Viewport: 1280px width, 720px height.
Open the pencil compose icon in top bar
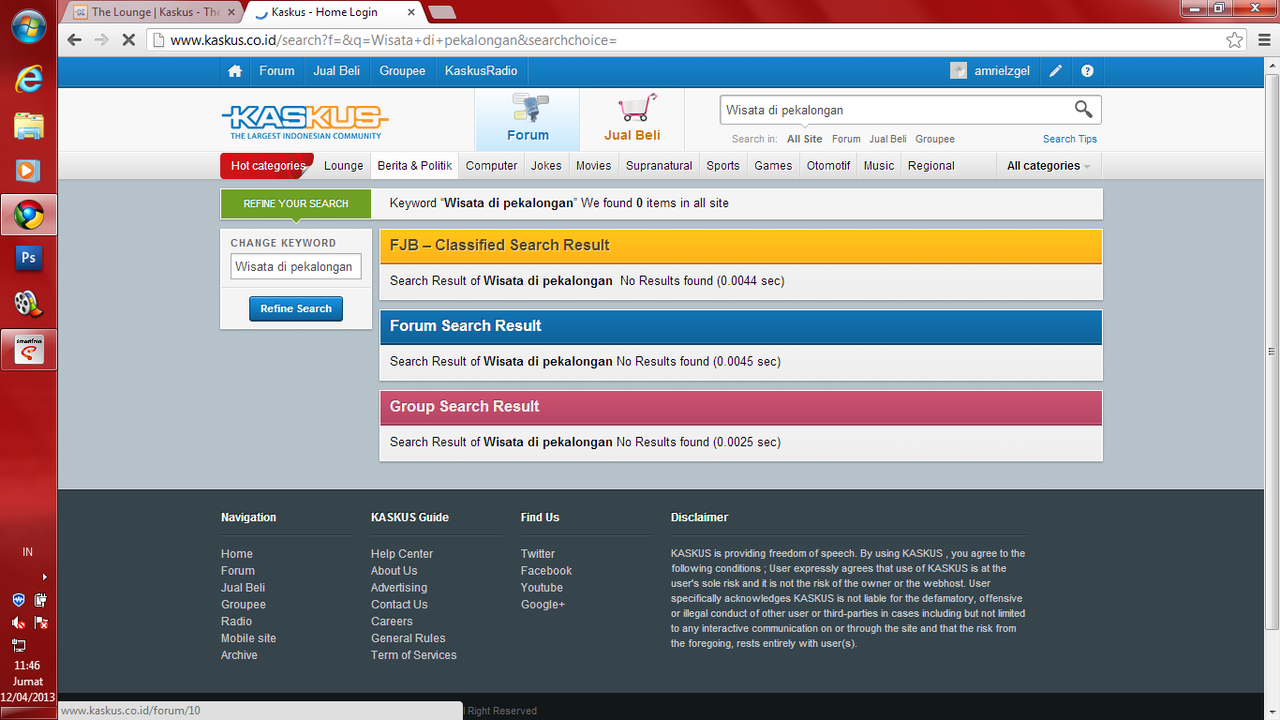pyautogui.click(x=1056, y=71)
